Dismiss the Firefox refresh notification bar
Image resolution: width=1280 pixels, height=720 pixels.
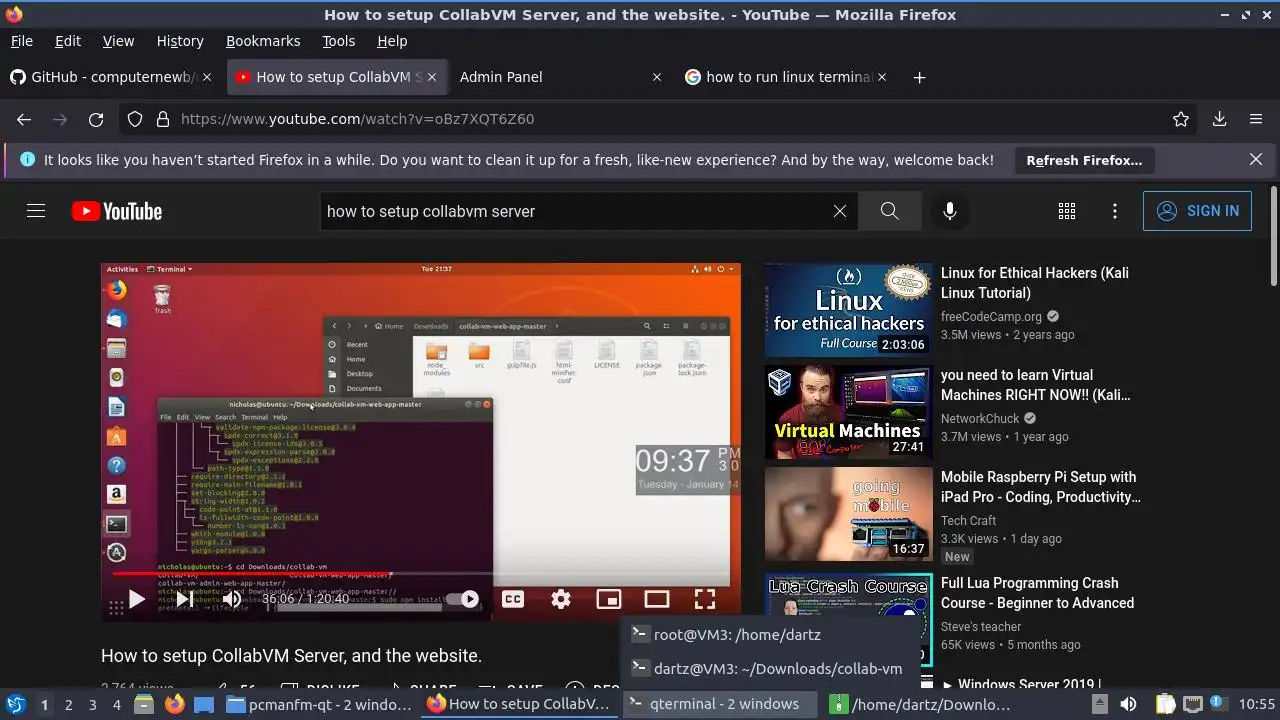(x=1256, y=160)
